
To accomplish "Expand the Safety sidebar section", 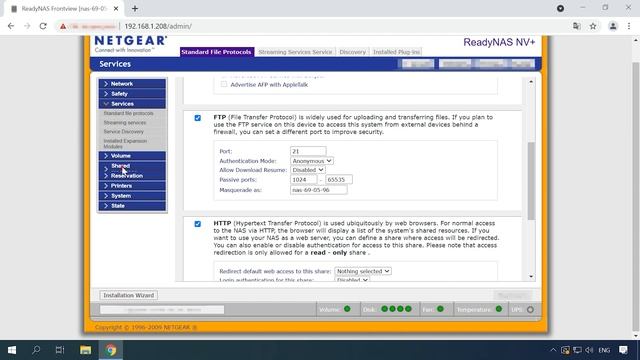I will click(132, 94).
